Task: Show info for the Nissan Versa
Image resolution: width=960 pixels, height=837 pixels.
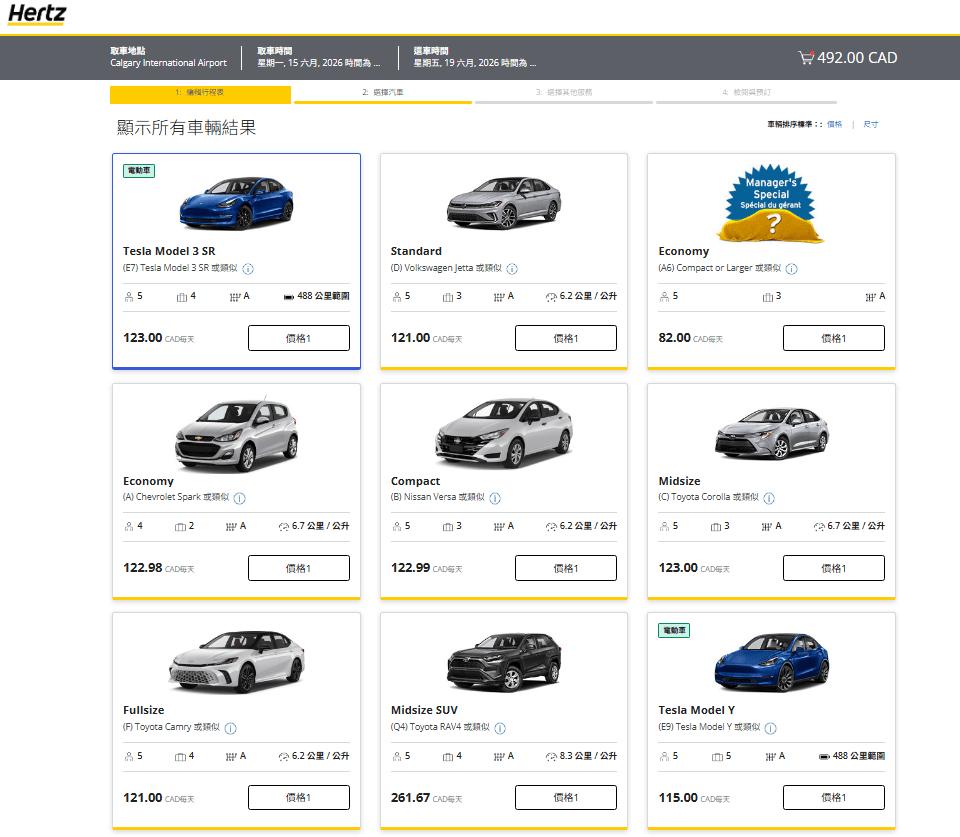Action: (495, 498)
